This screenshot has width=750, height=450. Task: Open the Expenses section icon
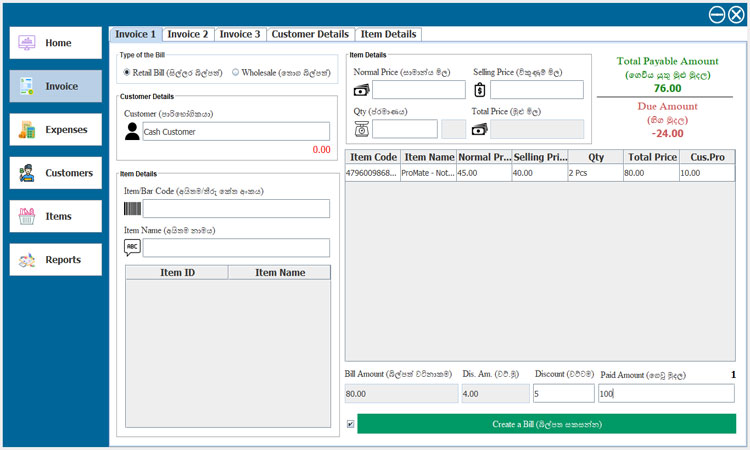[x=27, y=129]
